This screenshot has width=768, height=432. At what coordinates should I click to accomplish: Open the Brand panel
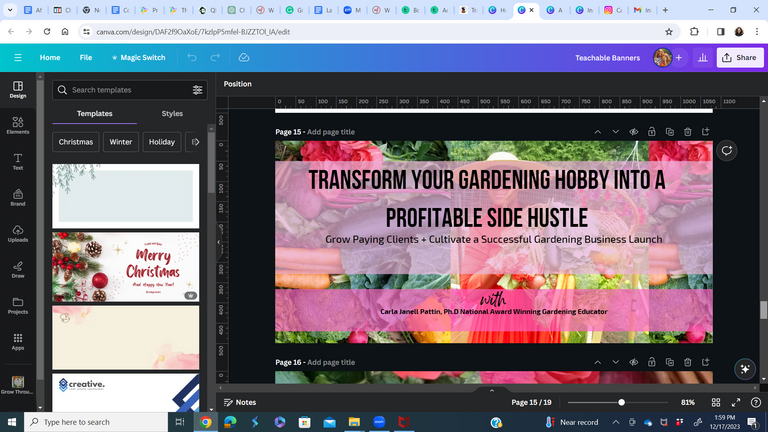pyautogui.click(x=18, y=197)
